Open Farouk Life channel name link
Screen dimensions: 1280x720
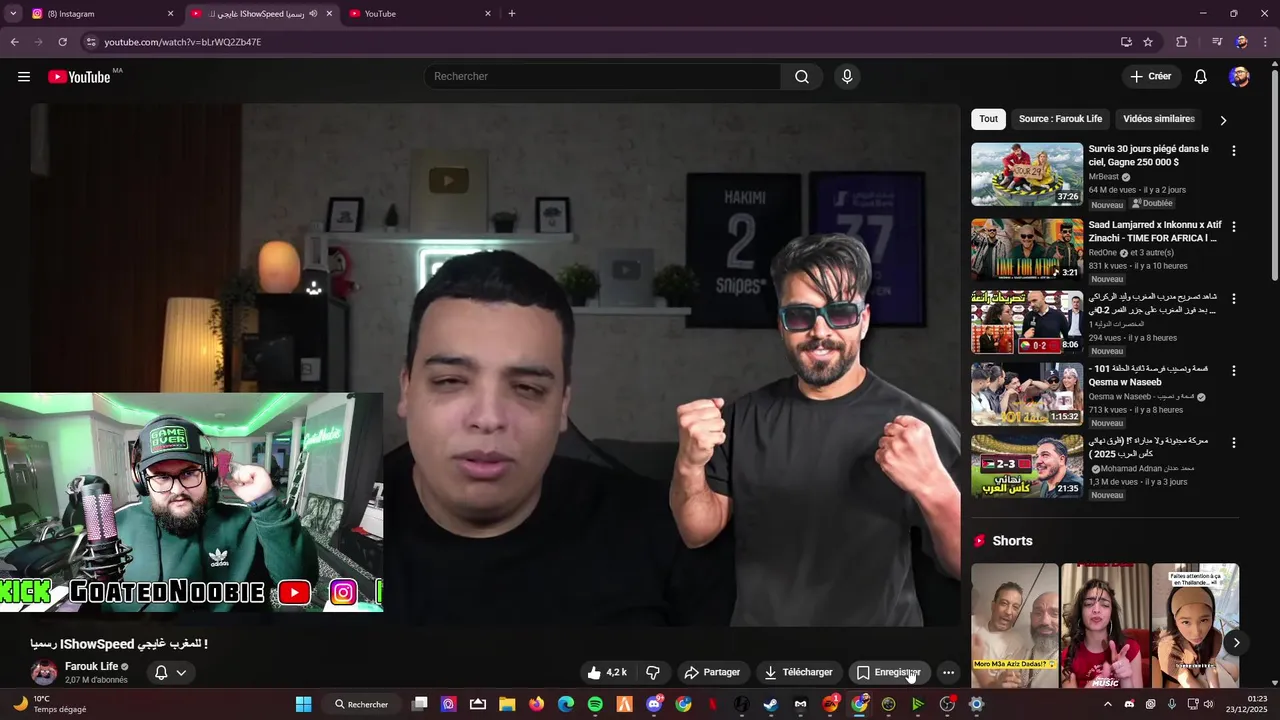coord(91,666)
